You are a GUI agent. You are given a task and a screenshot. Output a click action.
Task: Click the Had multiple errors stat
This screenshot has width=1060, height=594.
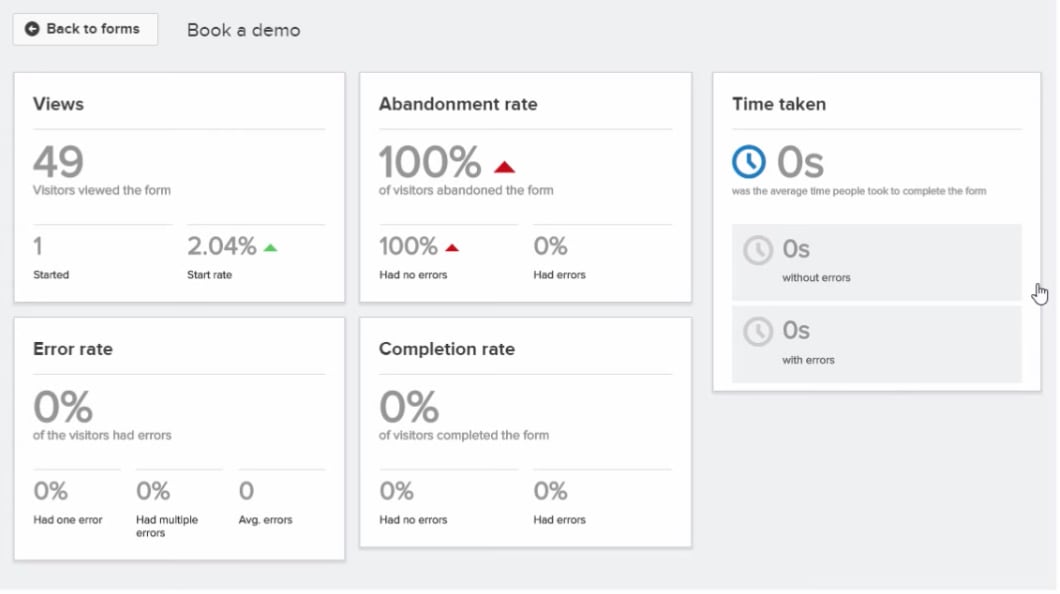click(167, 508)
